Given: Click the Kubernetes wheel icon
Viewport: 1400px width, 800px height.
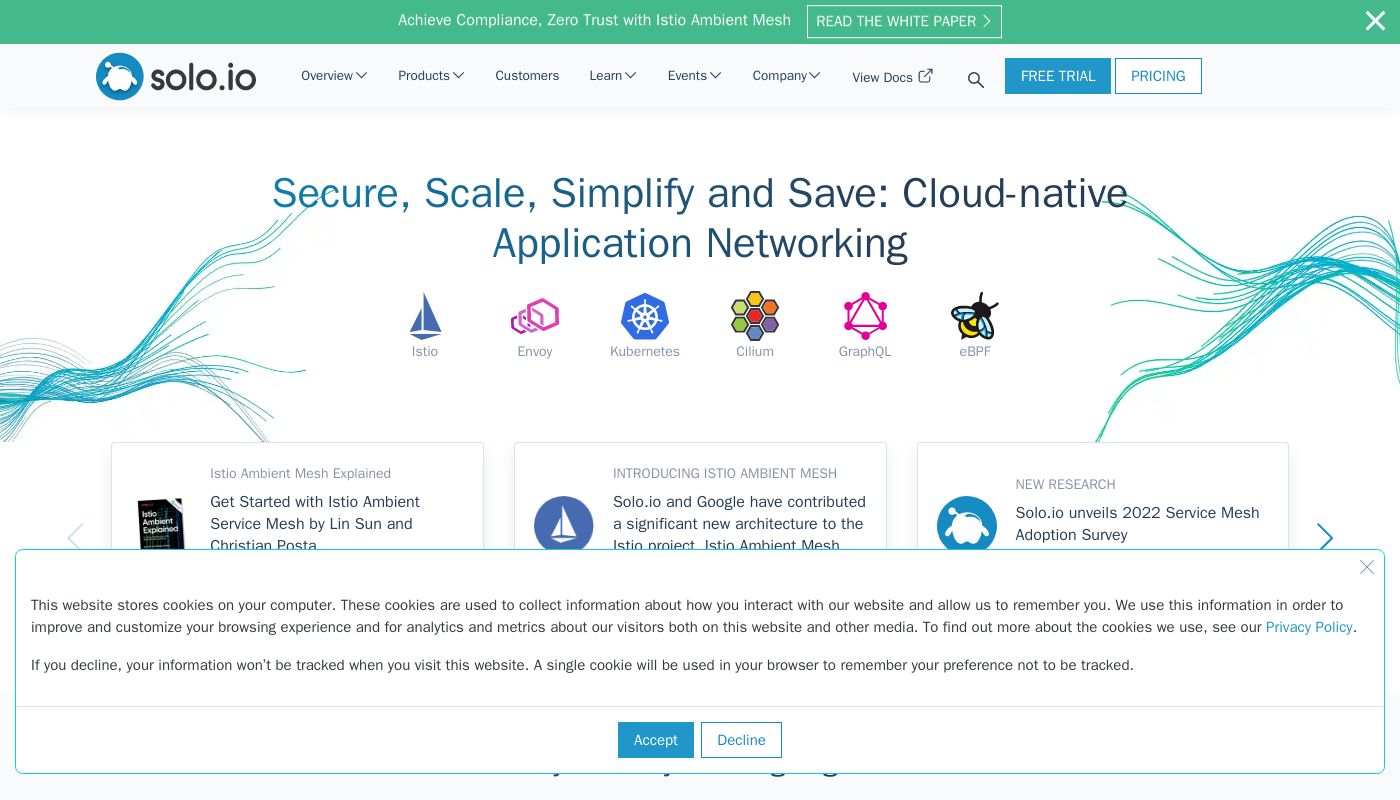Looking at the screenshot, I should [645, 316].
